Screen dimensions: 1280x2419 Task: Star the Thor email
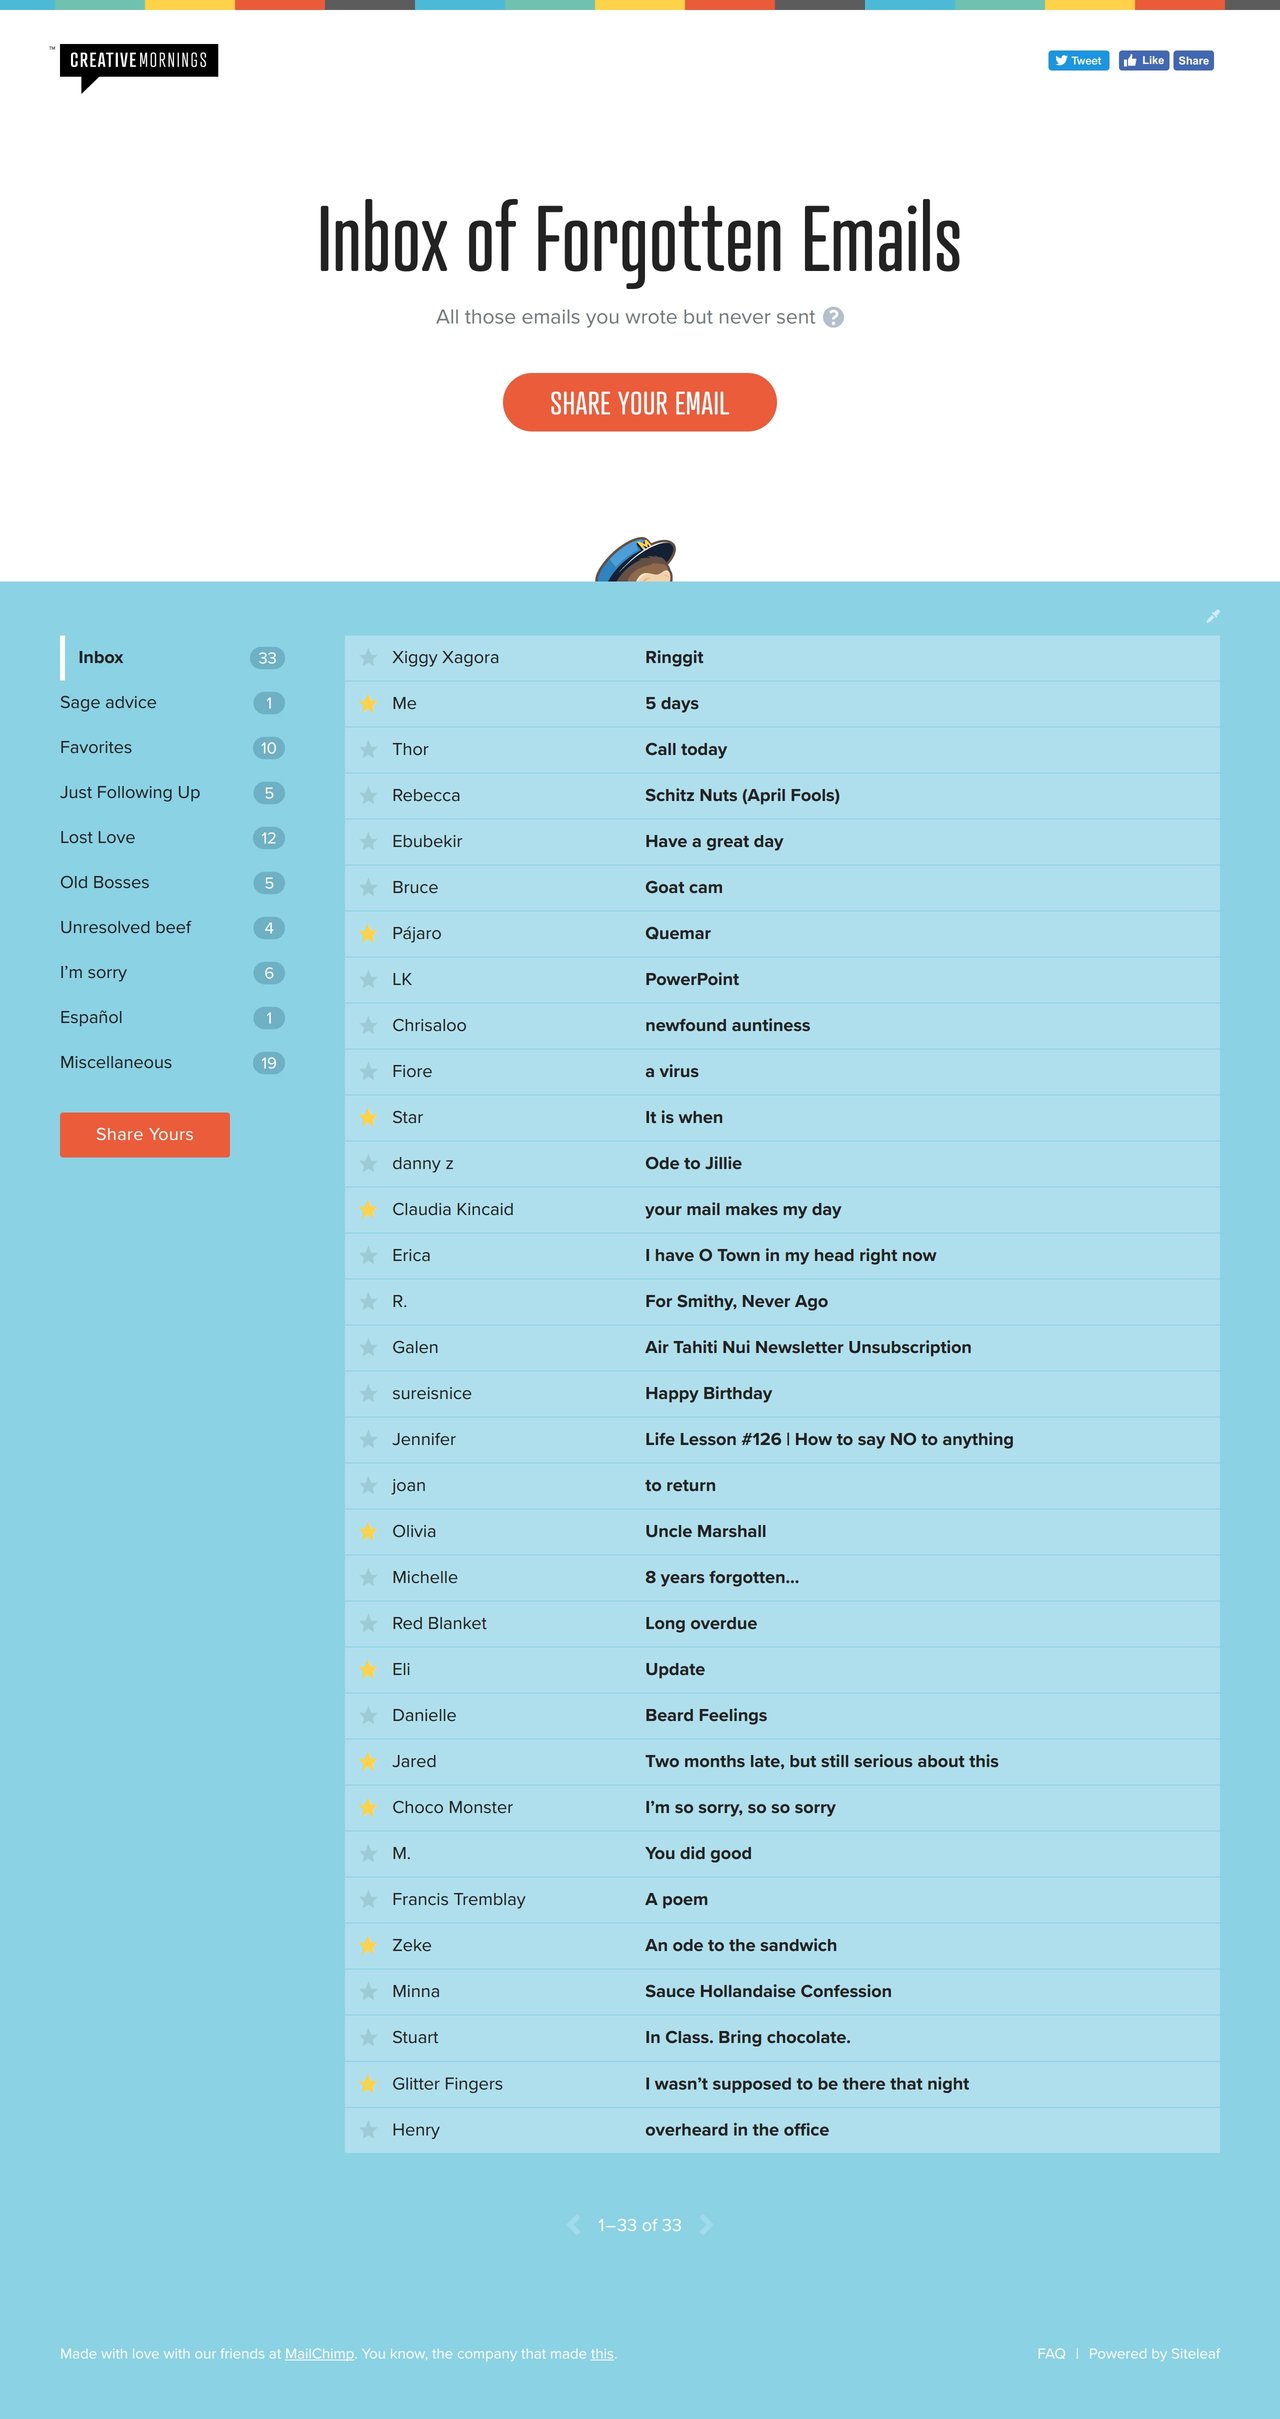click(x=368, y=750)
